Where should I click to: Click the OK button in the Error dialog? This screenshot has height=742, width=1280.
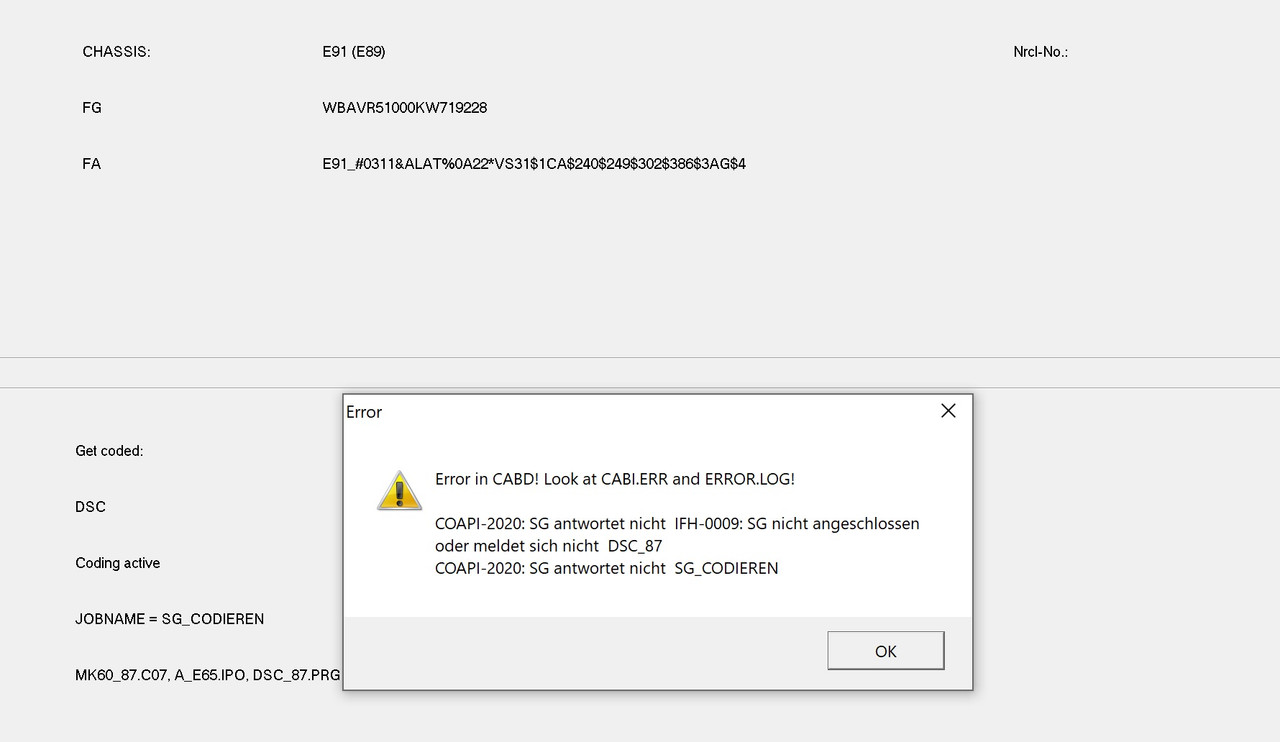[885, 651]
